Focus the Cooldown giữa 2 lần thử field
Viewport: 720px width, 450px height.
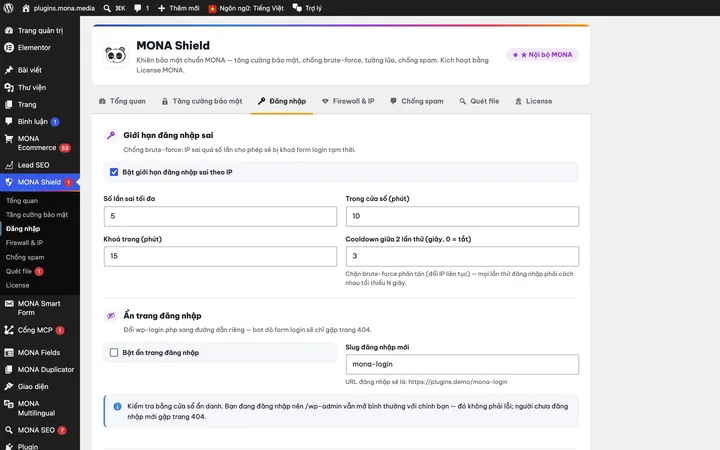click(x=462, y=256)
